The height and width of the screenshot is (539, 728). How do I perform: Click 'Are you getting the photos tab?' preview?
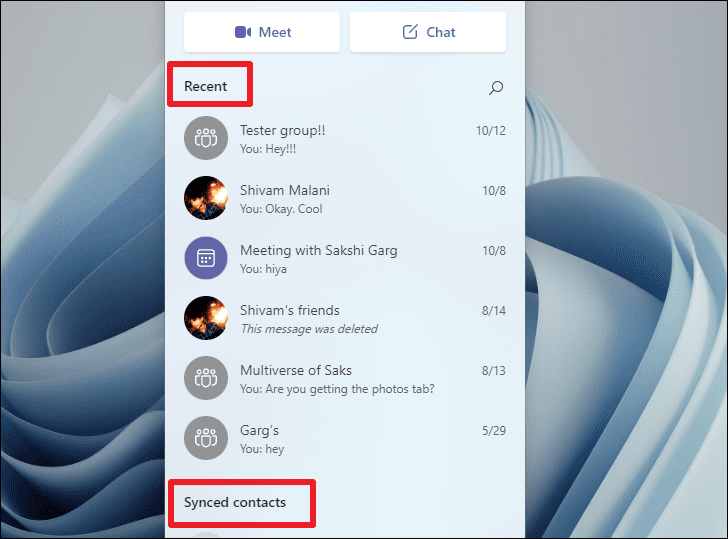(x=337, y=389)
